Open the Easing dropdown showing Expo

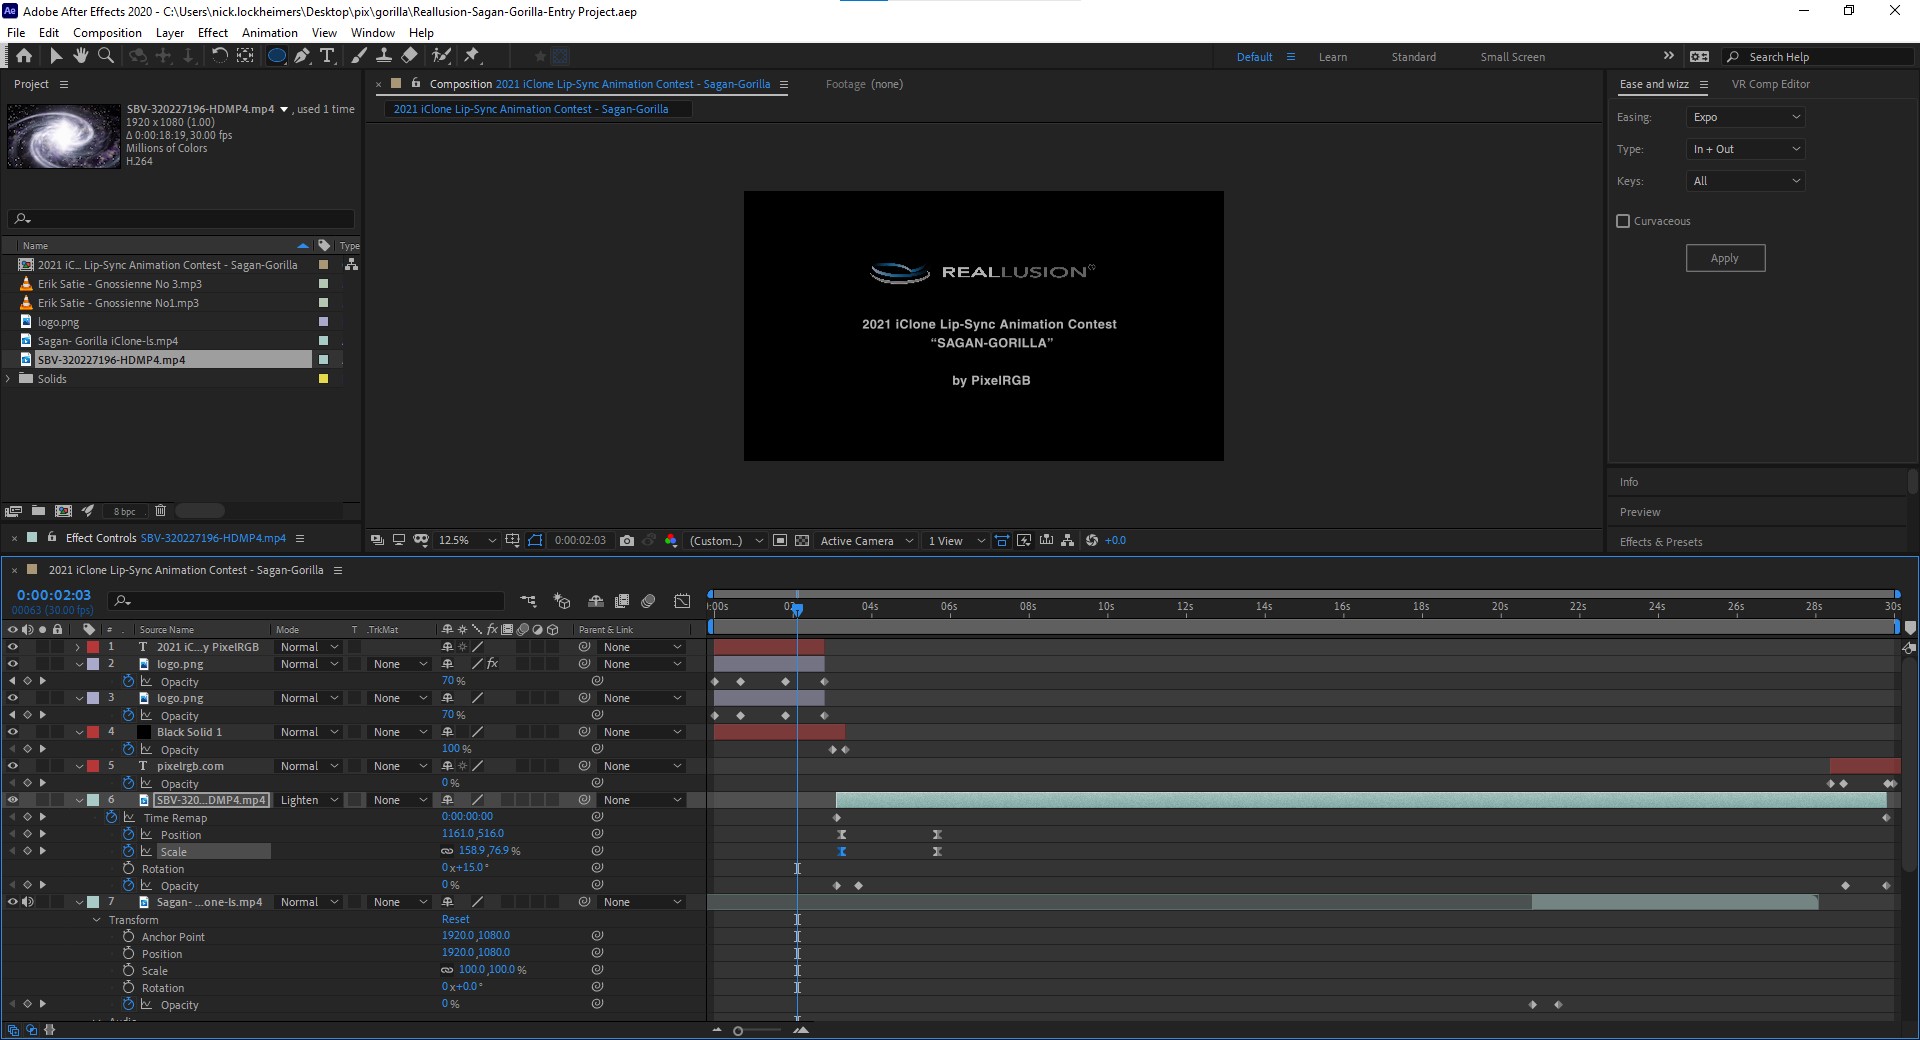(1746, 117)
